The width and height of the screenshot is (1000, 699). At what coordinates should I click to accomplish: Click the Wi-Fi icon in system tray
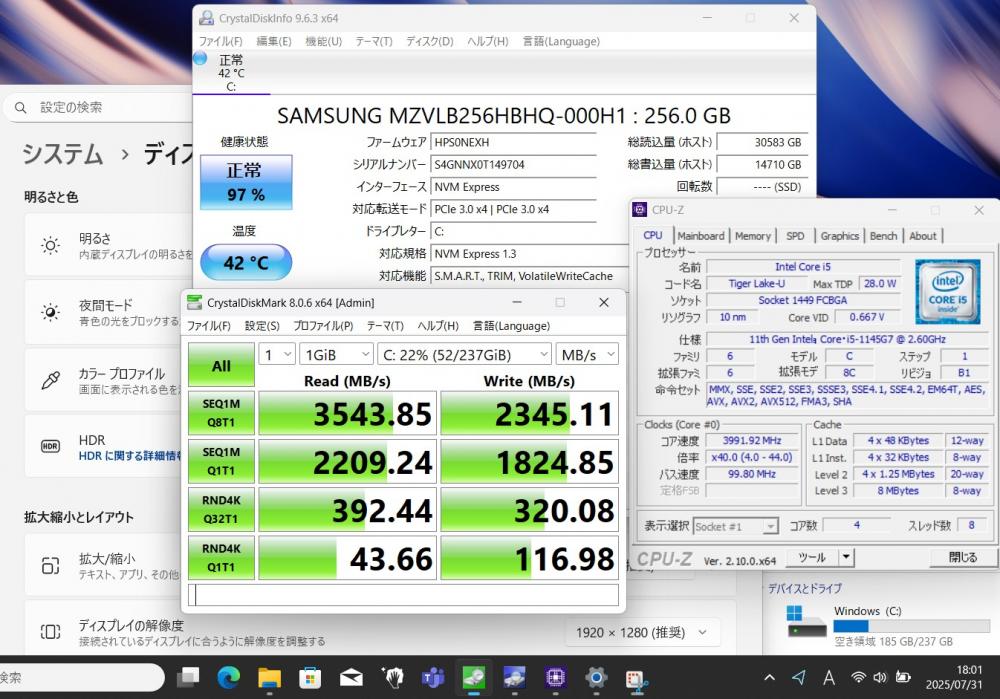coord(859,677)
